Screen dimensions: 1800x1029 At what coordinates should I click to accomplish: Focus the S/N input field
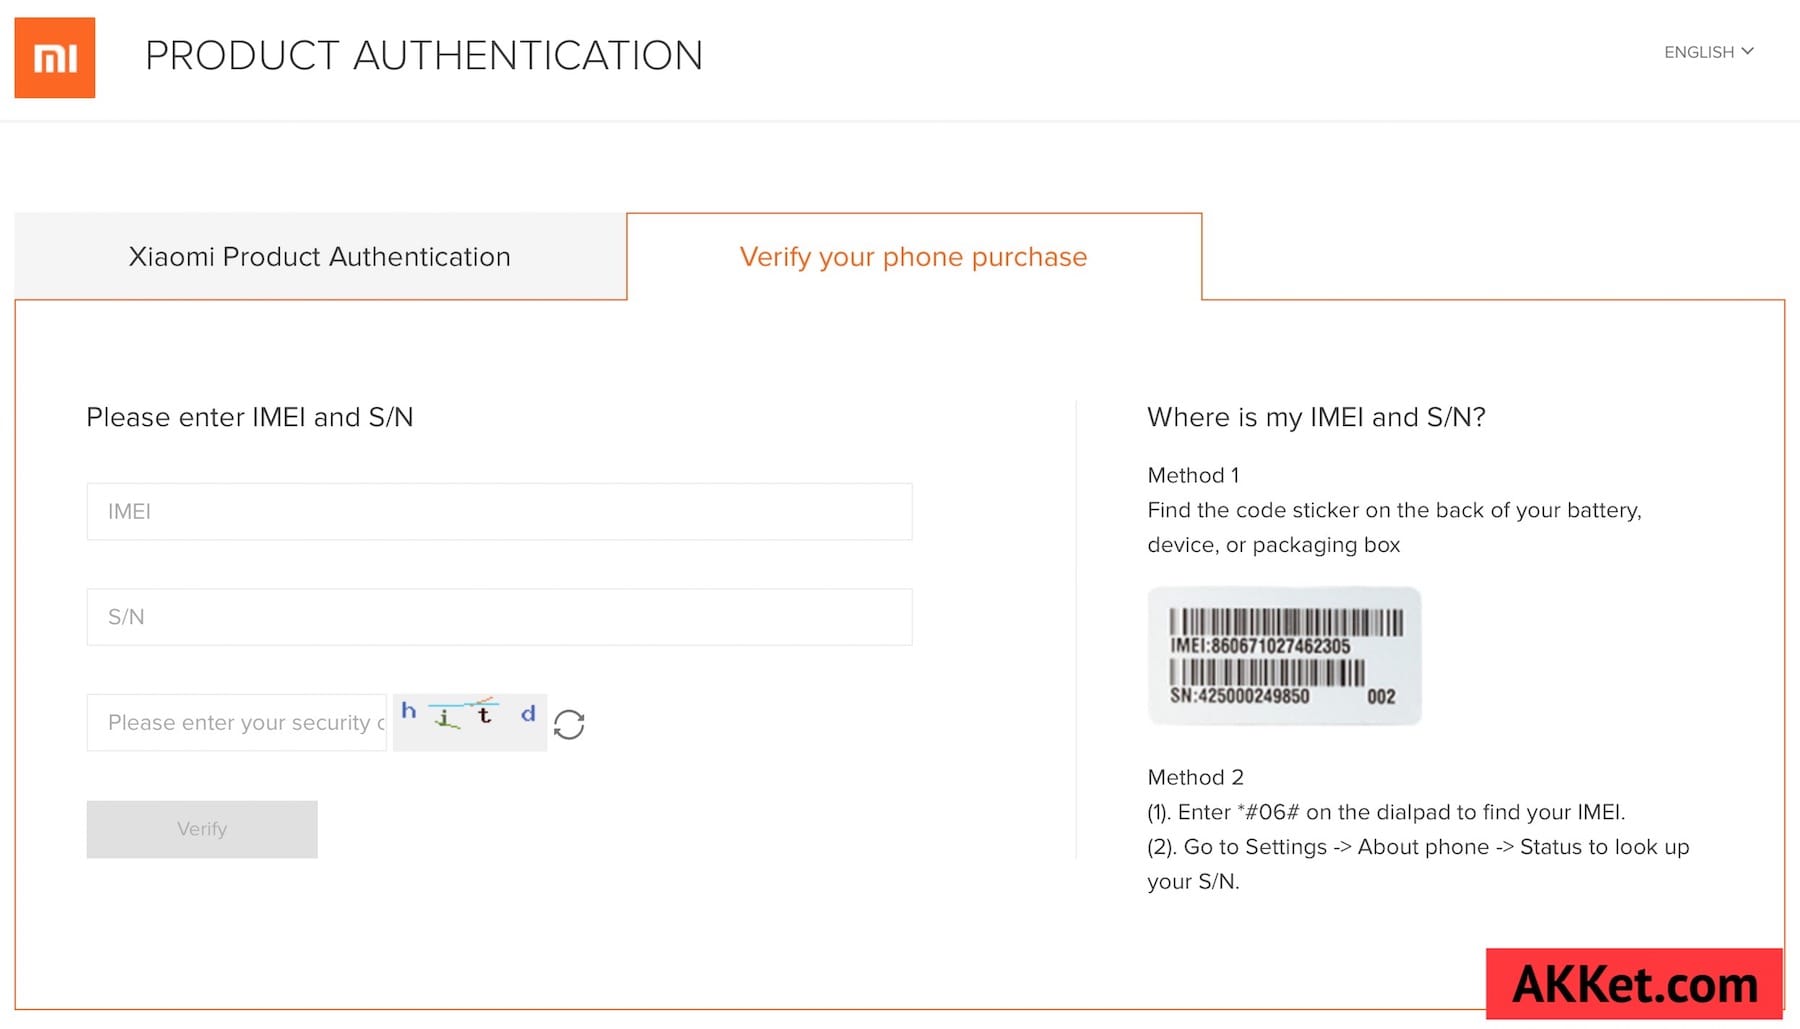click(499, 617)
